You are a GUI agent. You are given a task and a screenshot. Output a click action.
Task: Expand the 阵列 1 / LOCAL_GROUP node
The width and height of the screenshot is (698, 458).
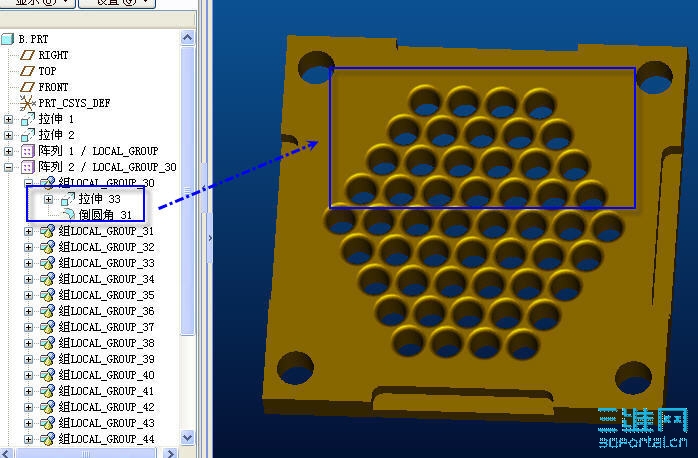pos(8,151)
